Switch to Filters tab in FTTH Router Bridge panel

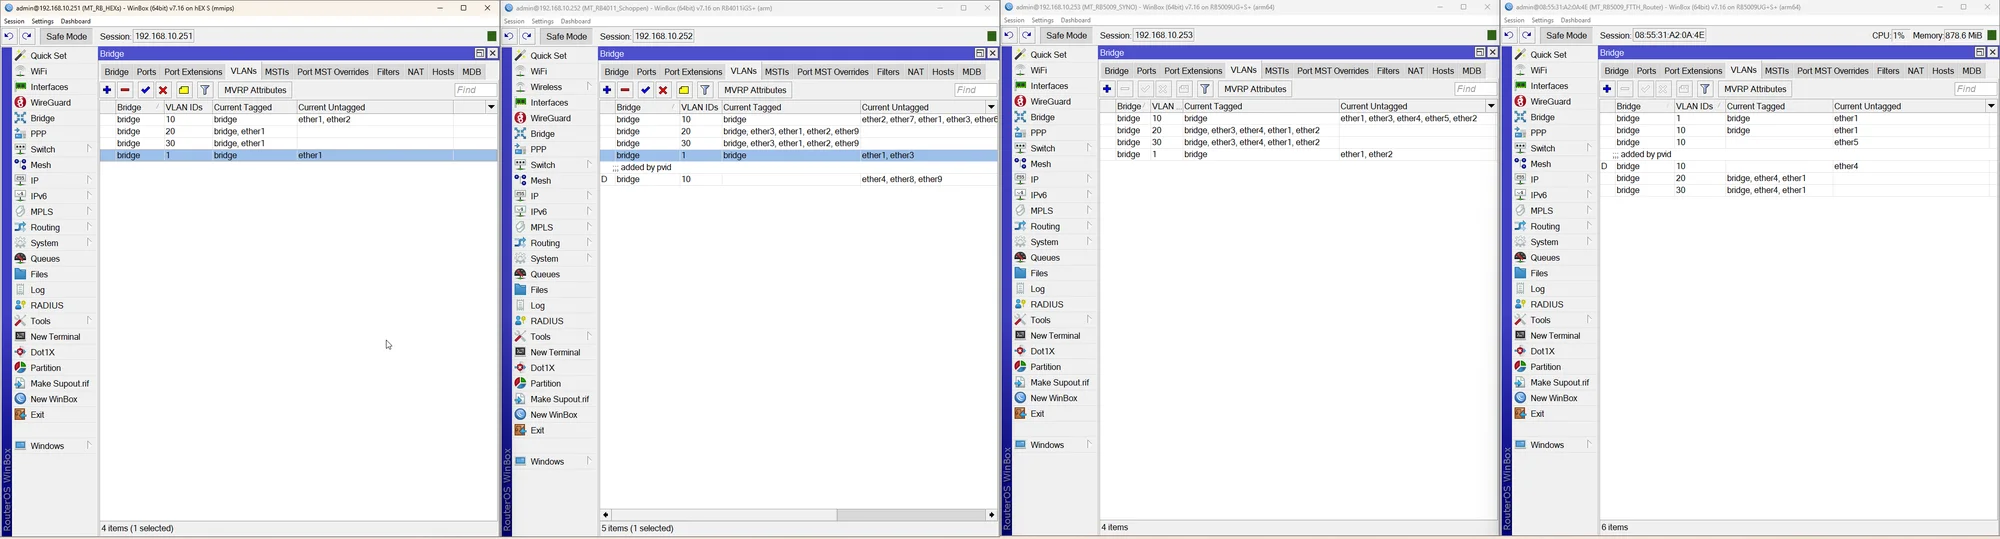click(1888, 71)
